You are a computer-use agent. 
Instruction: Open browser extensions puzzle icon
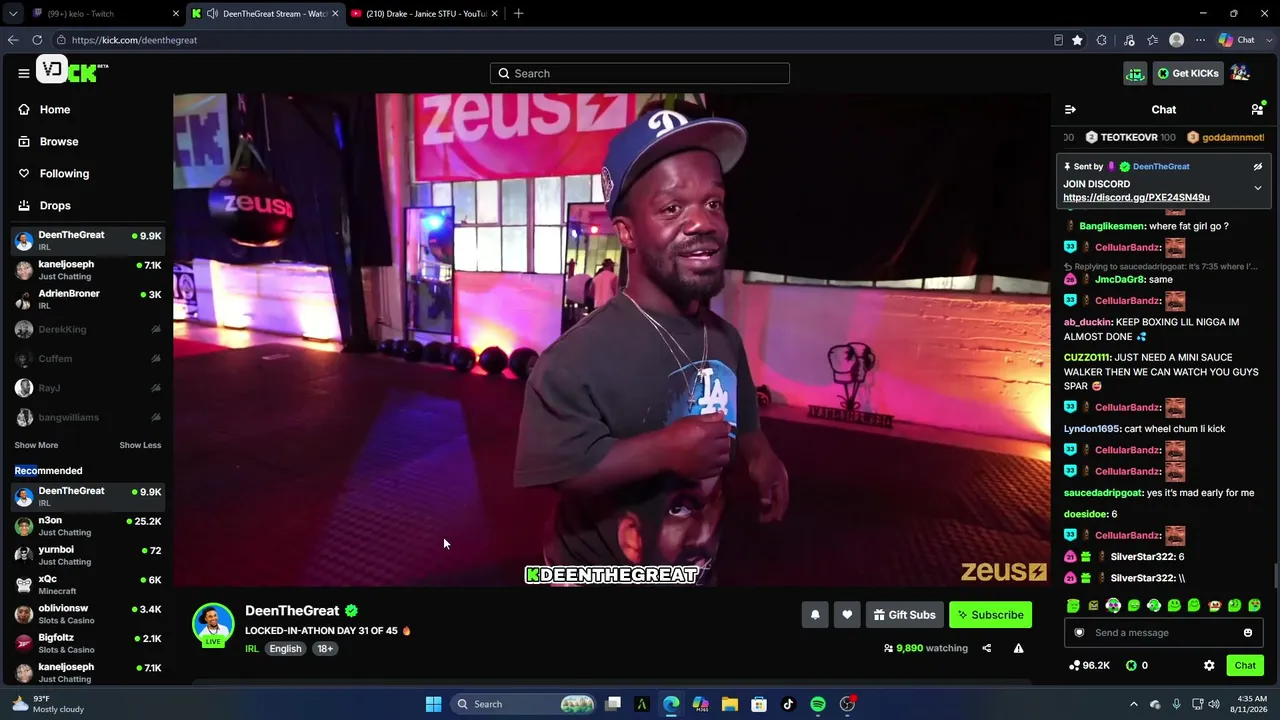1102,40
